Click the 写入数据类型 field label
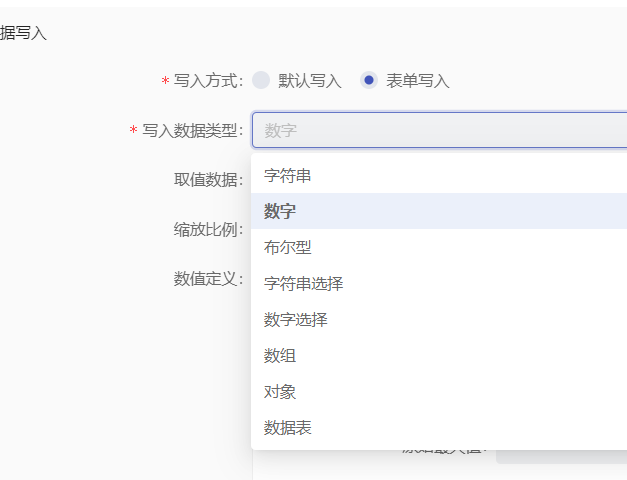627x480 pixels. (192, 130)
